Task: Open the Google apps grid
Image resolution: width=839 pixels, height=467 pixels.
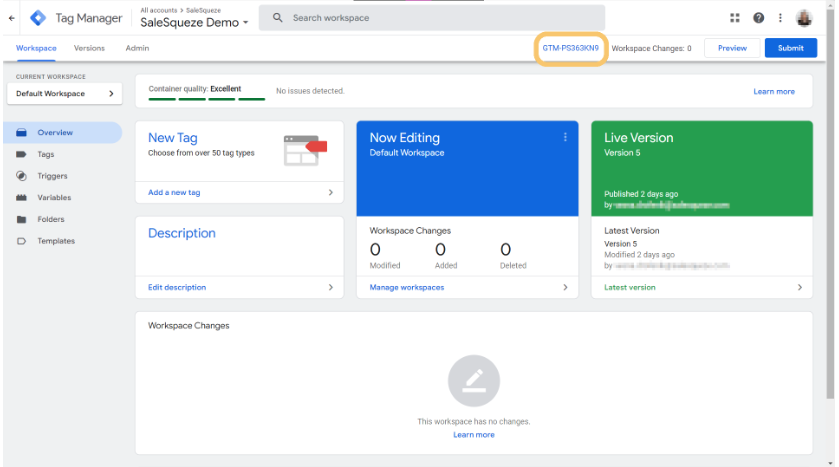Action: coord(735,18)
